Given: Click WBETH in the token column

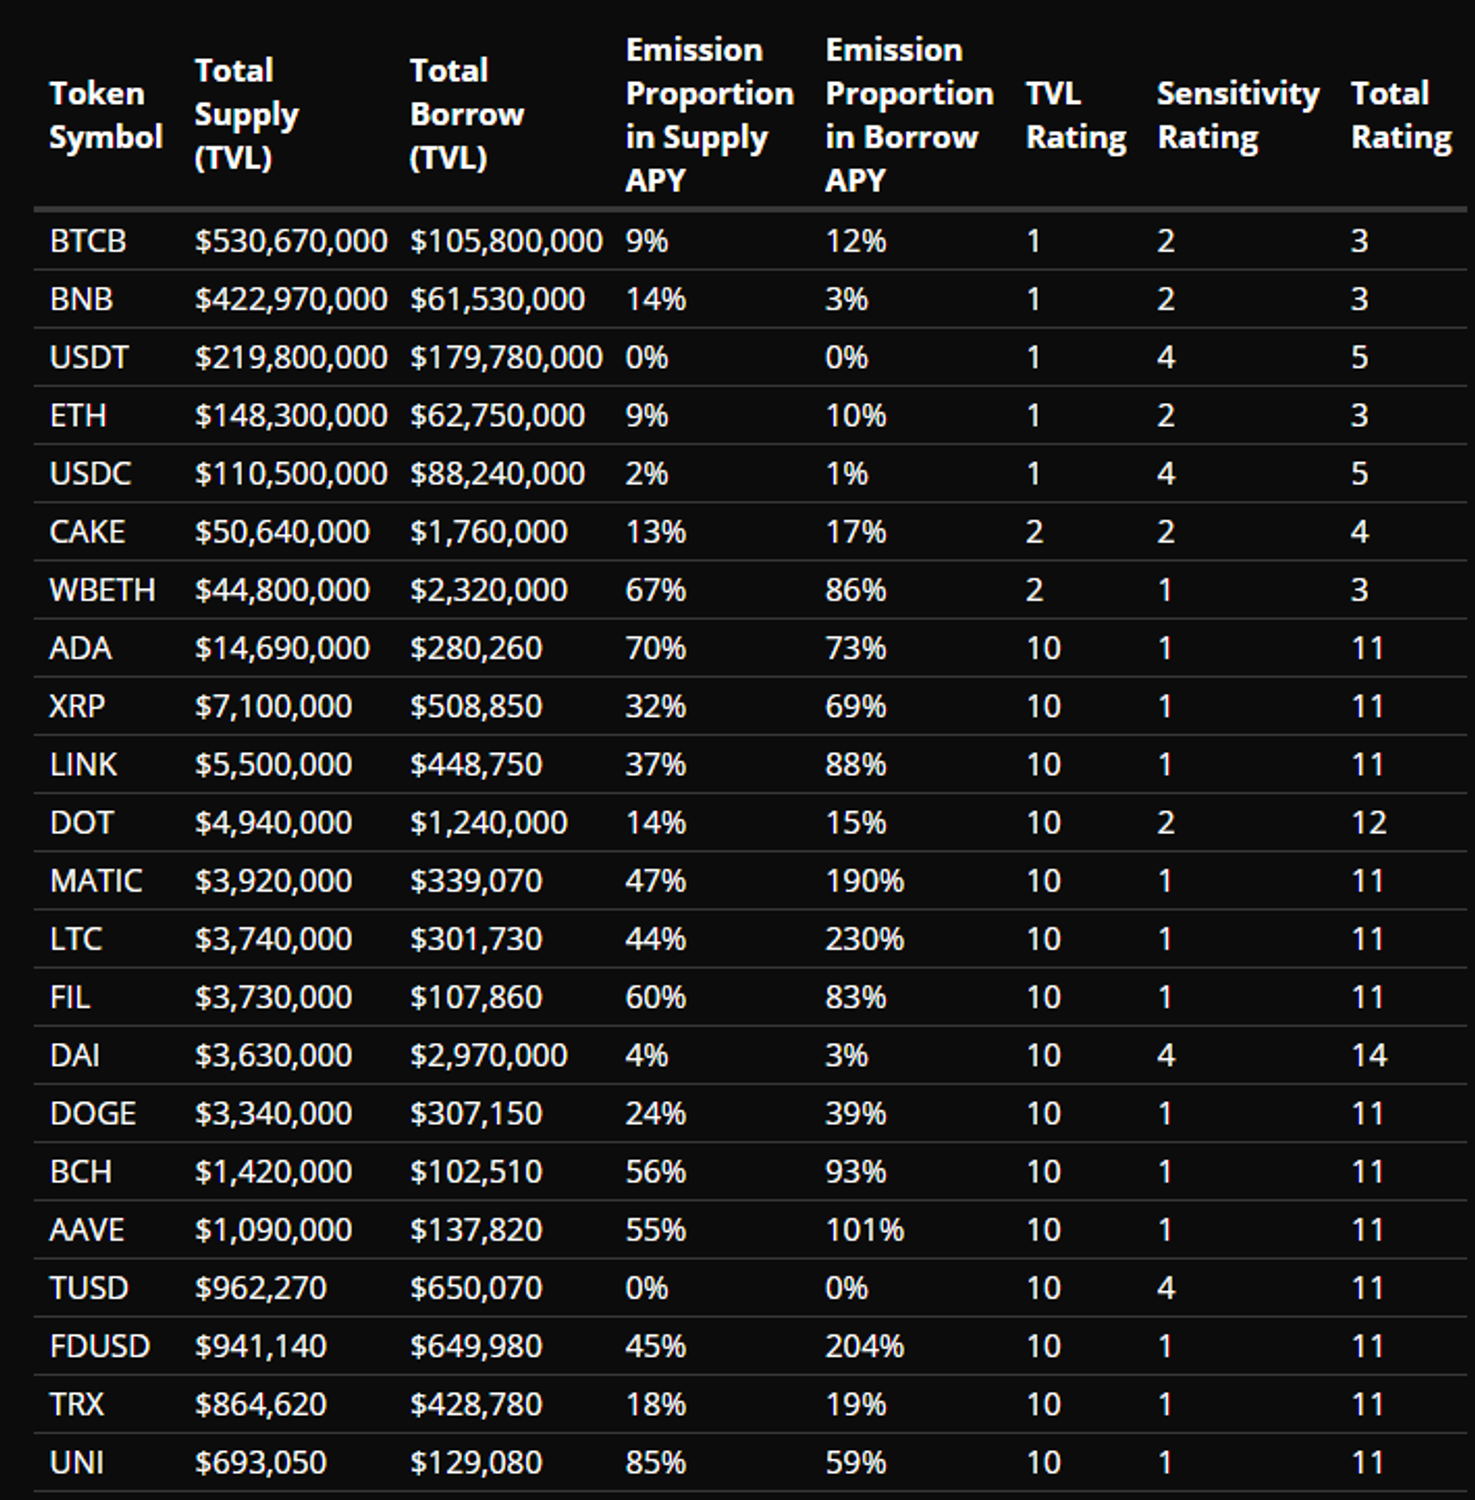Looking at the screenshot, I should pyautogui.click(x=102, y=590).
